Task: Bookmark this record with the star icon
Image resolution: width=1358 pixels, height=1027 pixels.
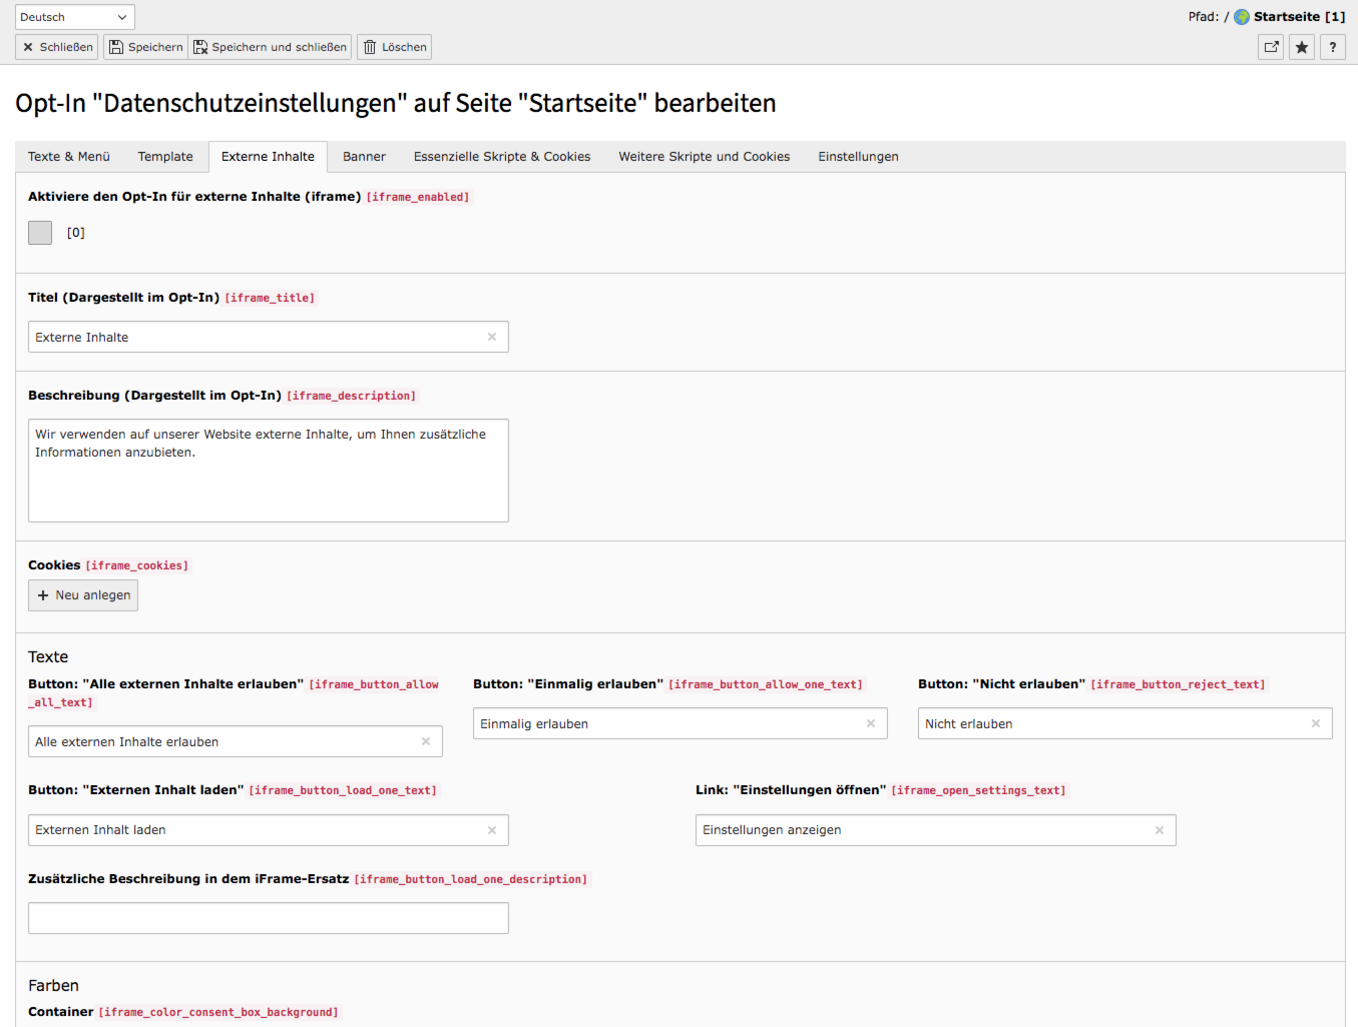Action: tap(1301, 47)
